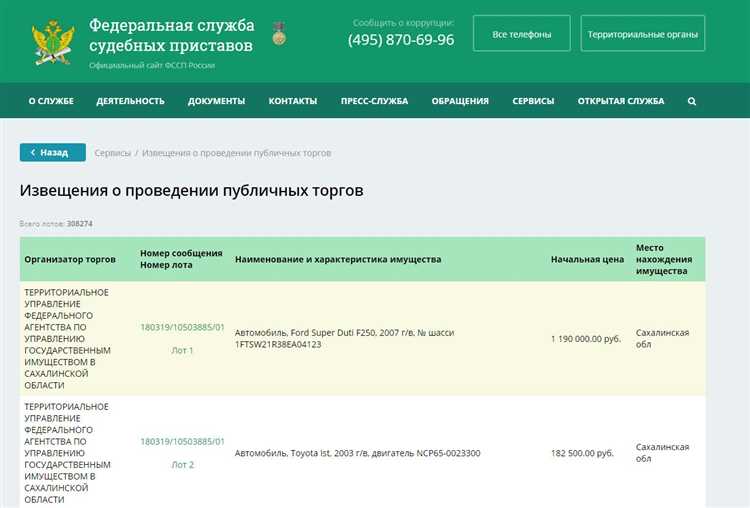Open the ДОКУМЕНТЫ menu
Viewport: 750px width, 508px height.
[217, 101]
